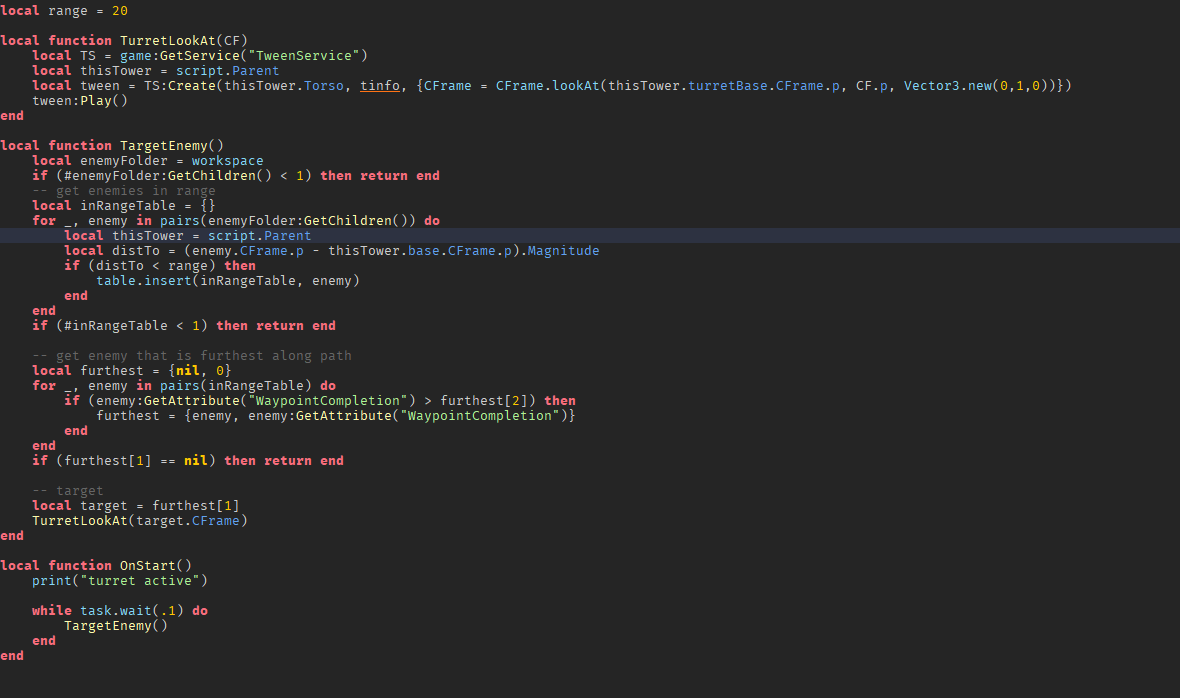Click the workspace keyword
The height and width of the screenshot is (698, 1180).
225,160
